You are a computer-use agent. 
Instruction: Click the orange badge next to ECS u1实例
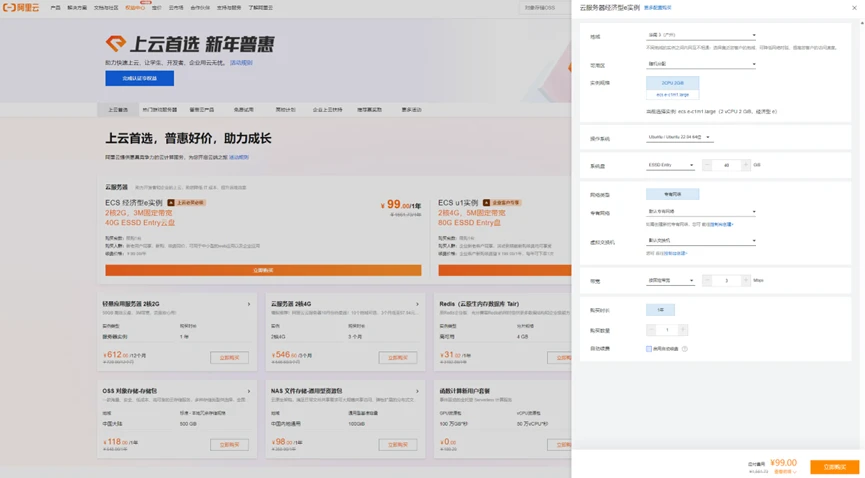pyautogui.click(x=501, y=203)
